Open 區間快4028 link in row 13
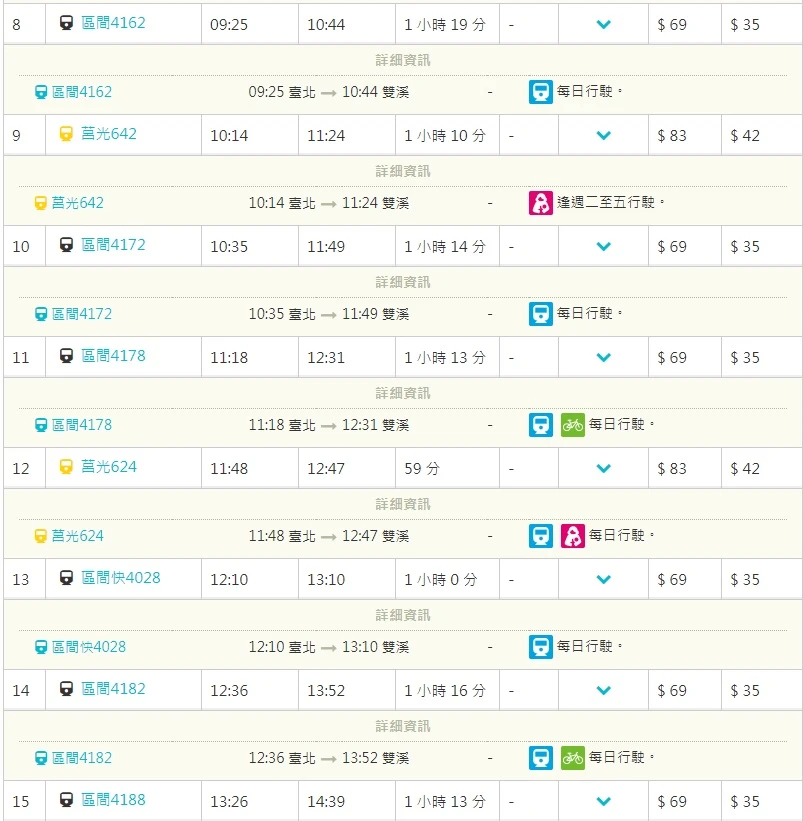Viewport: 803px width, 821px height. [x=121, y=578]
